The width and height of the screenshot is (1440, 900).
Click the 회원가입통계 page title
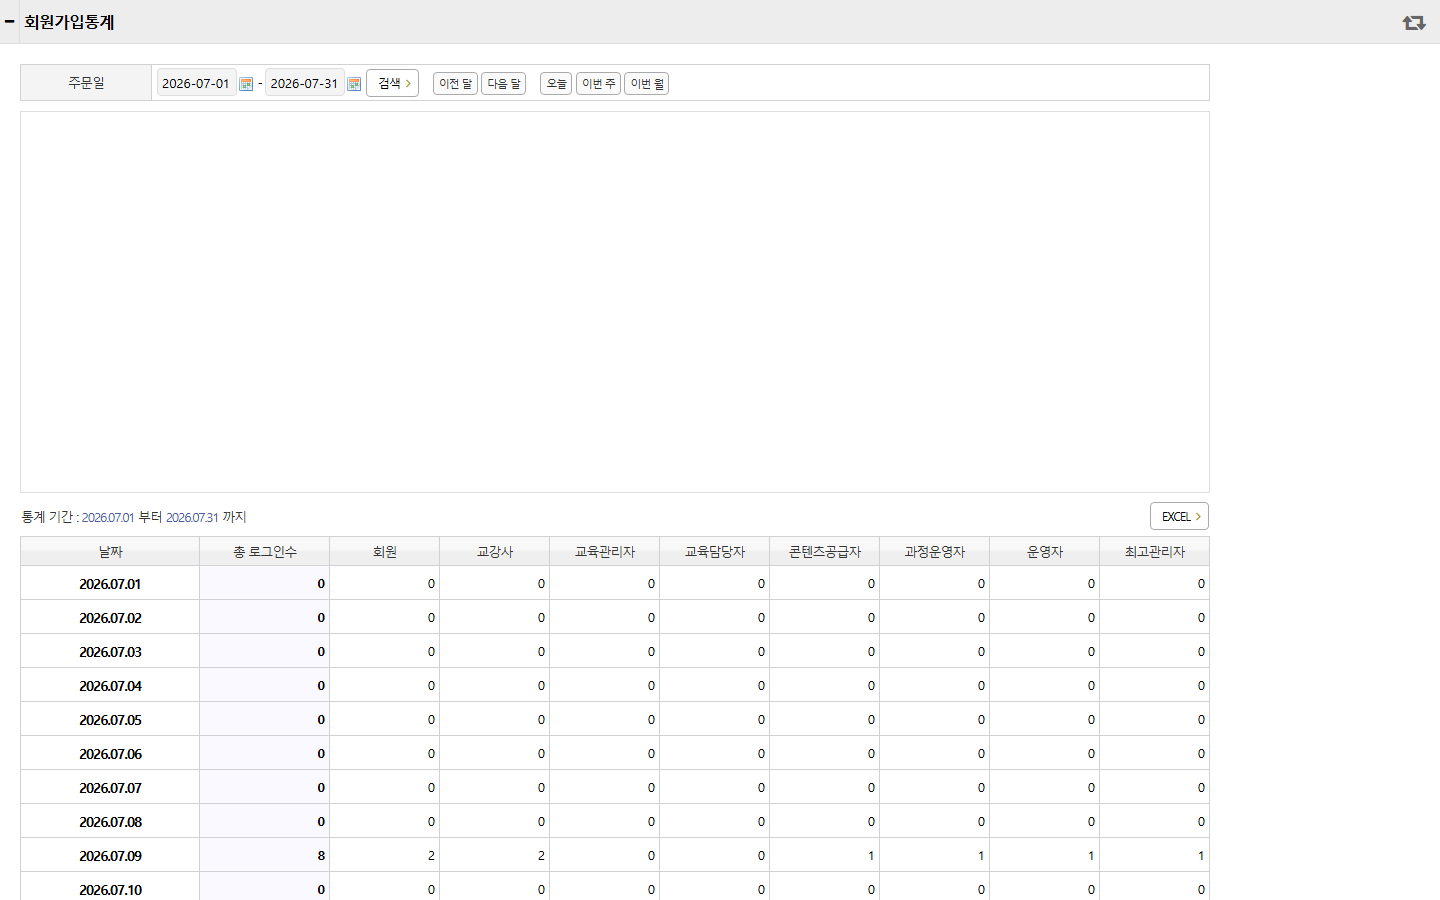click(x=69, y=22)
